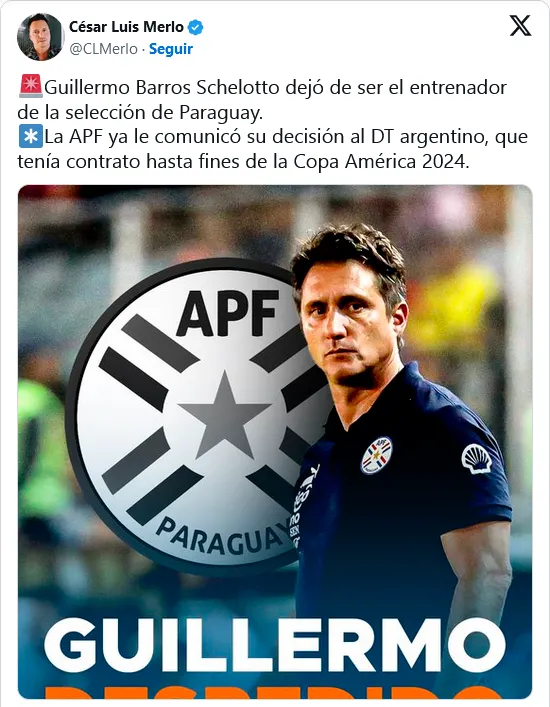This screenshot has width=550, height=707.
Task: Open César Luis Merlo's profile picture
Action: pos(41,37)
